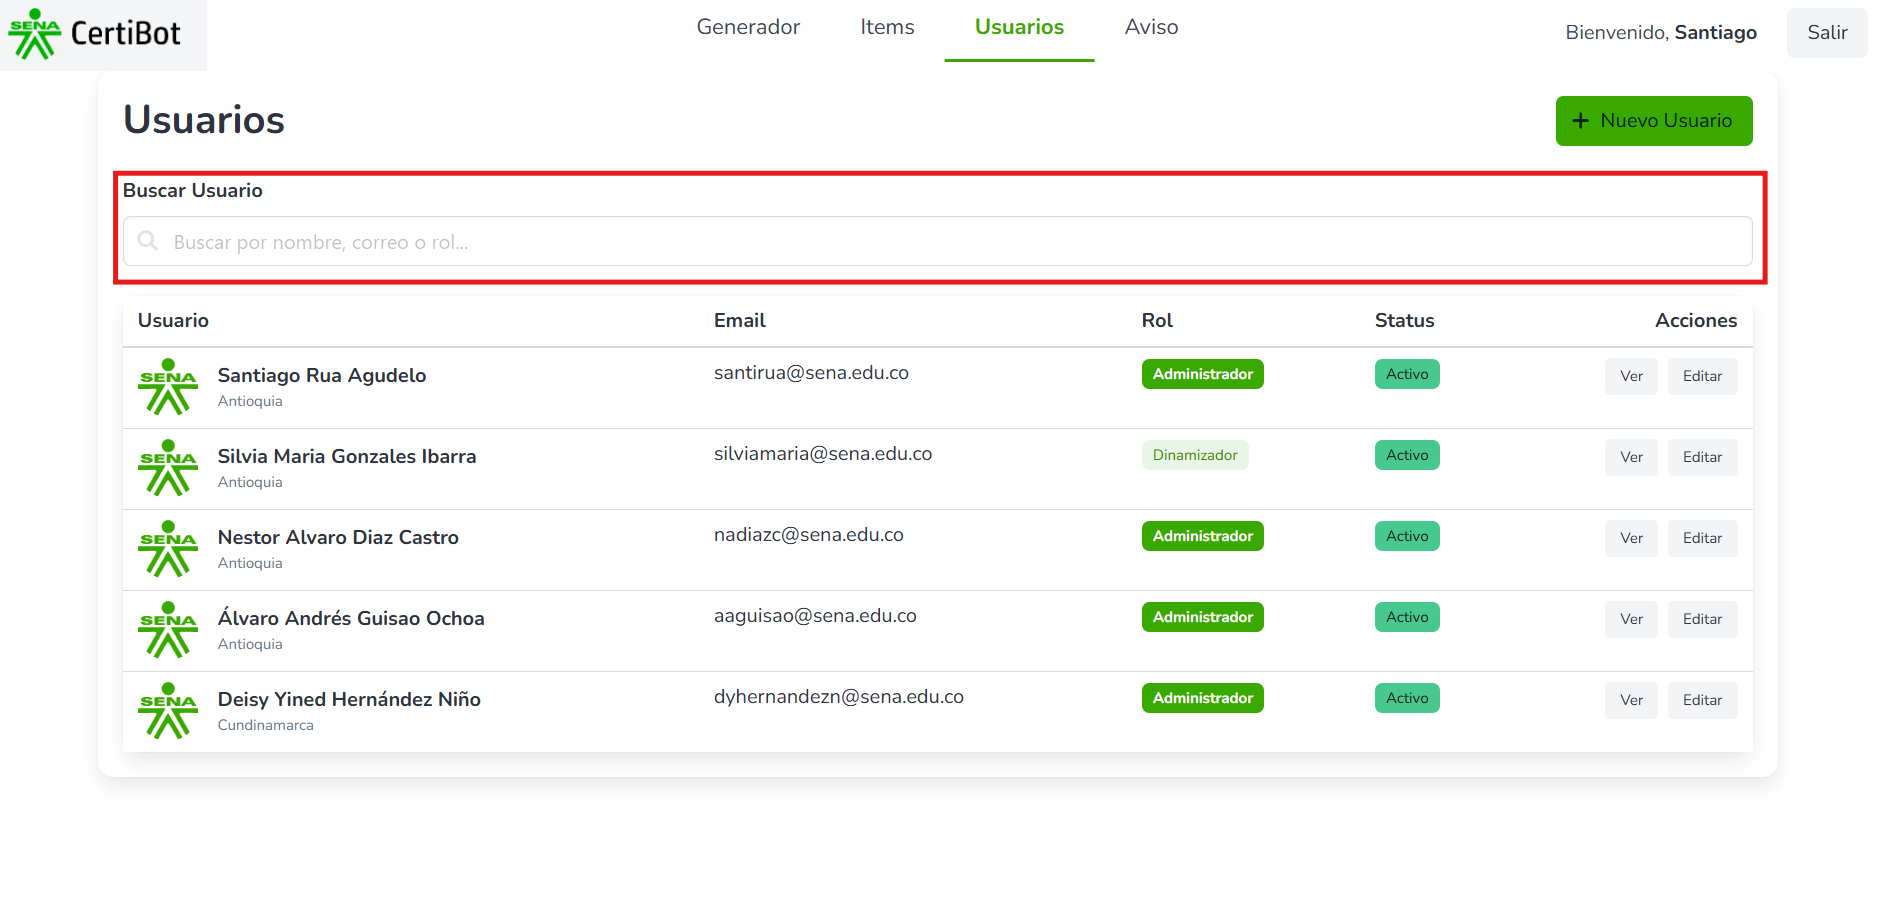Click Santiago Rua Agudelo's SENA avatar
The image size is (1878, 911).
coord(168,387)
